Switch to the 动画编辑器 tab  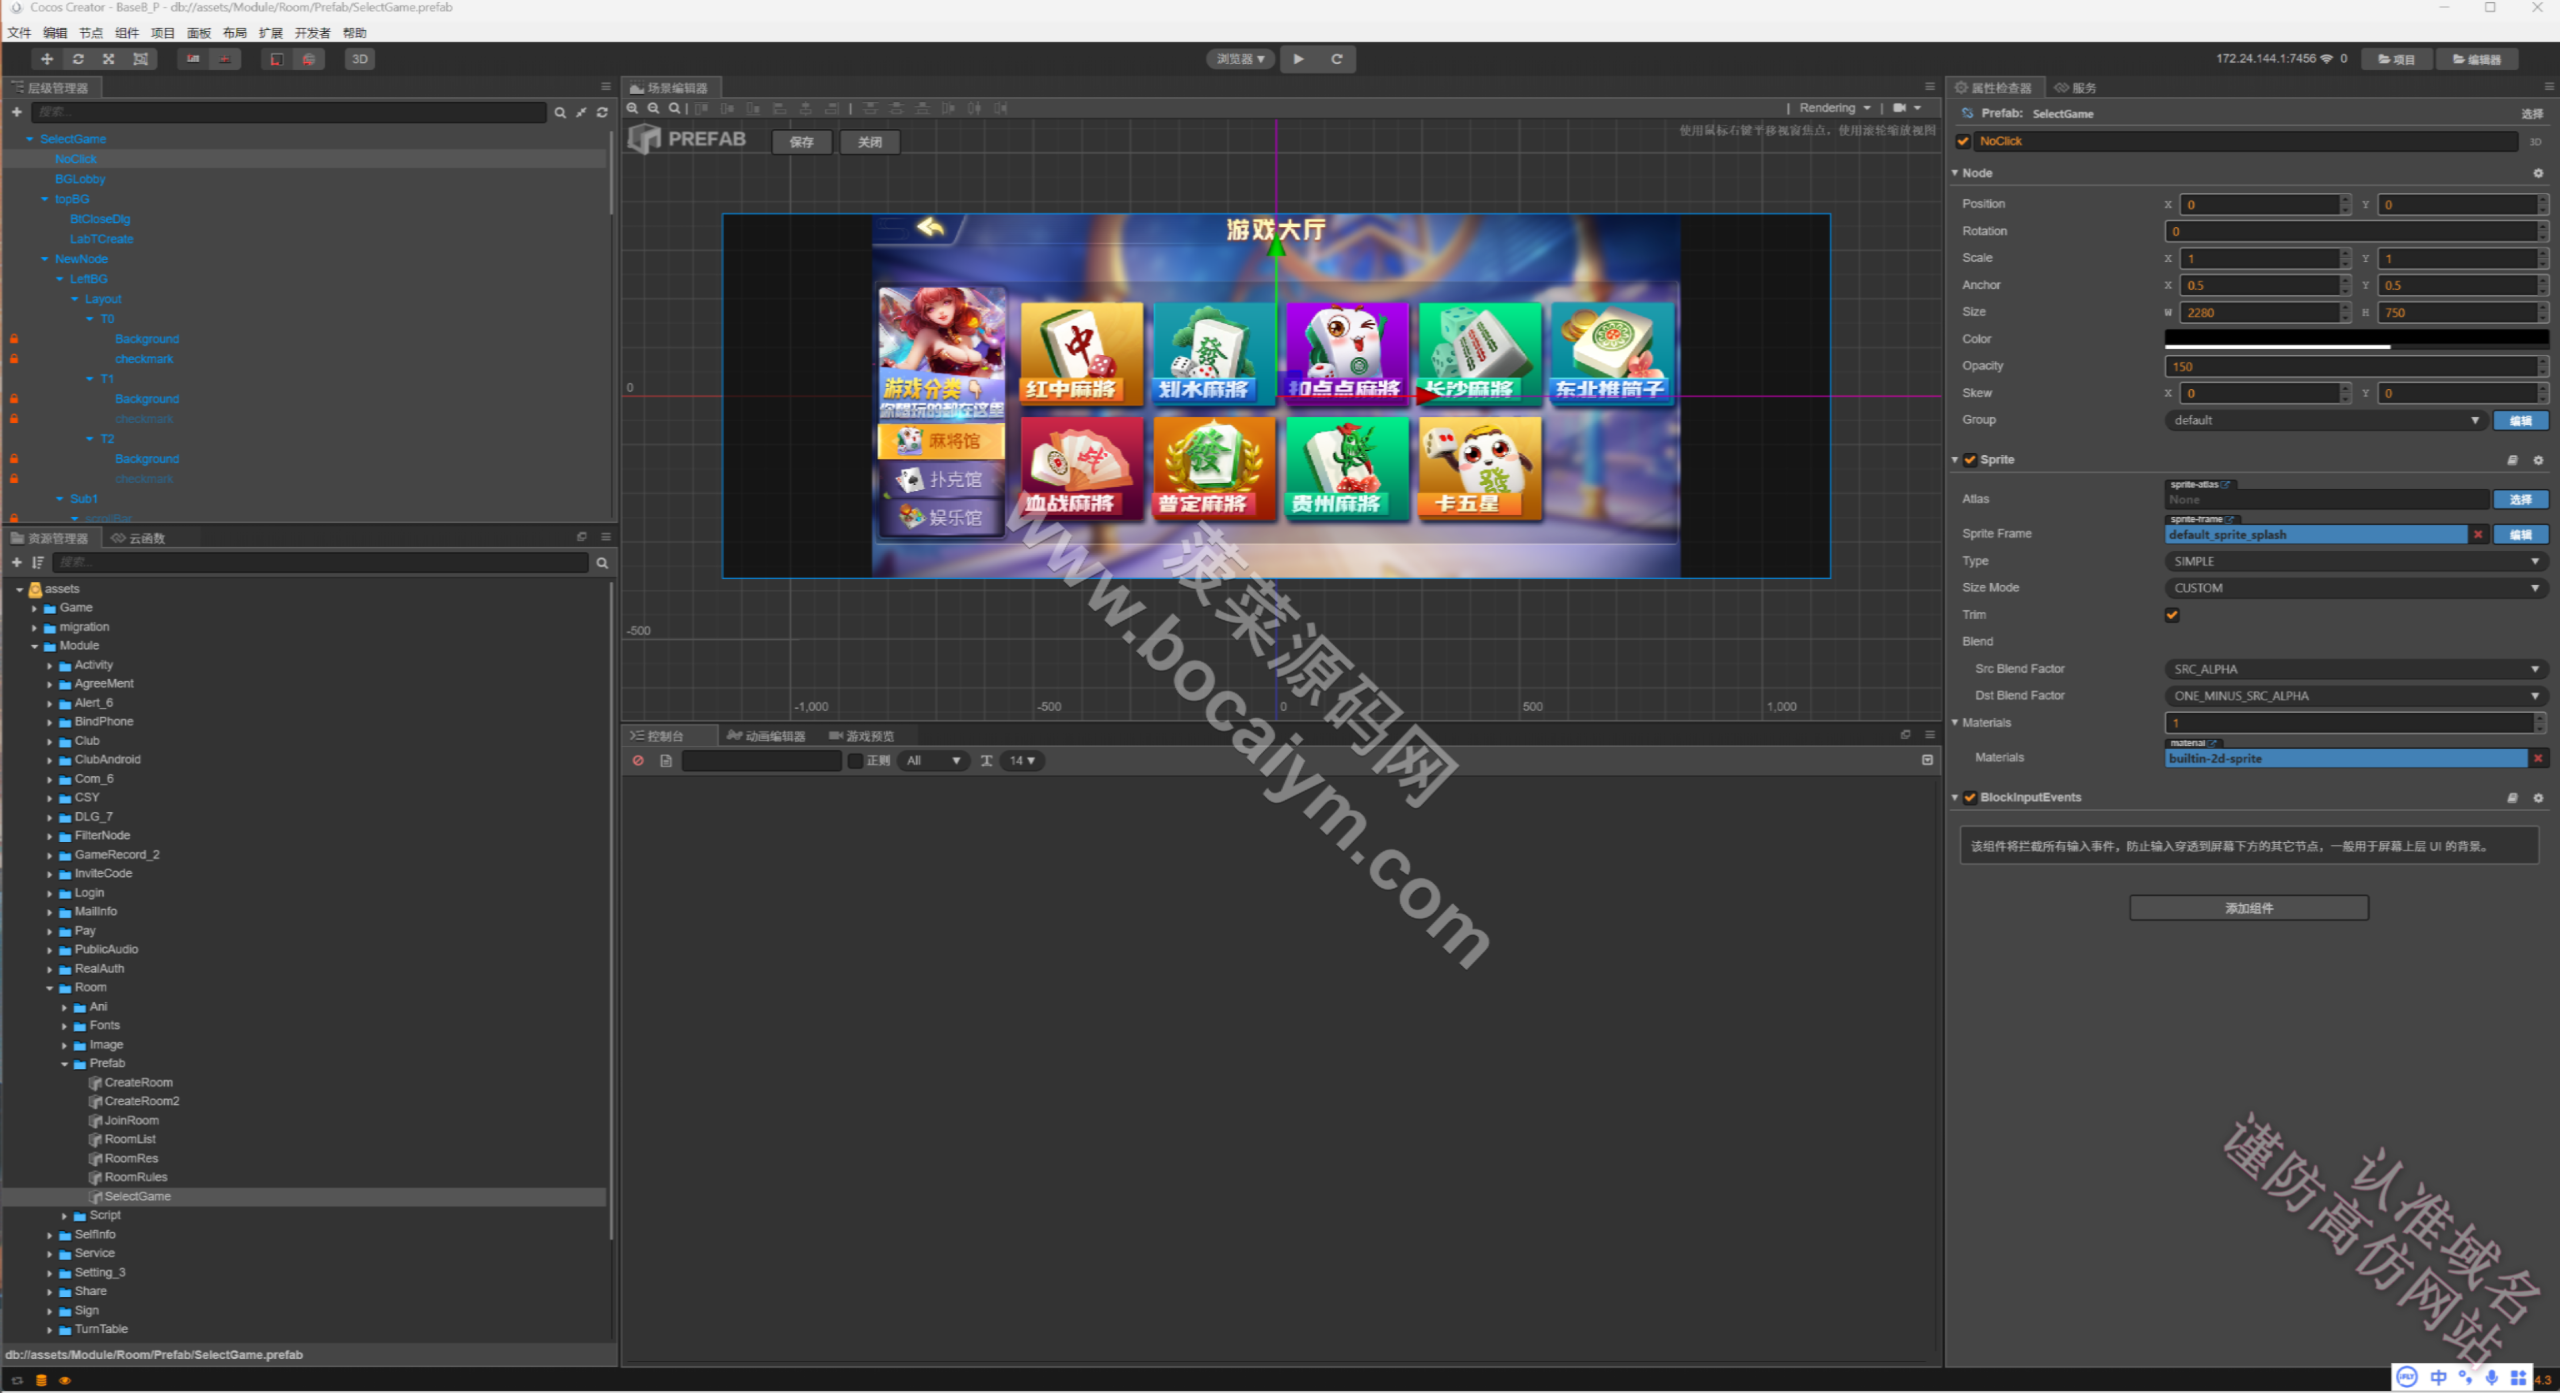coord(766,736)
